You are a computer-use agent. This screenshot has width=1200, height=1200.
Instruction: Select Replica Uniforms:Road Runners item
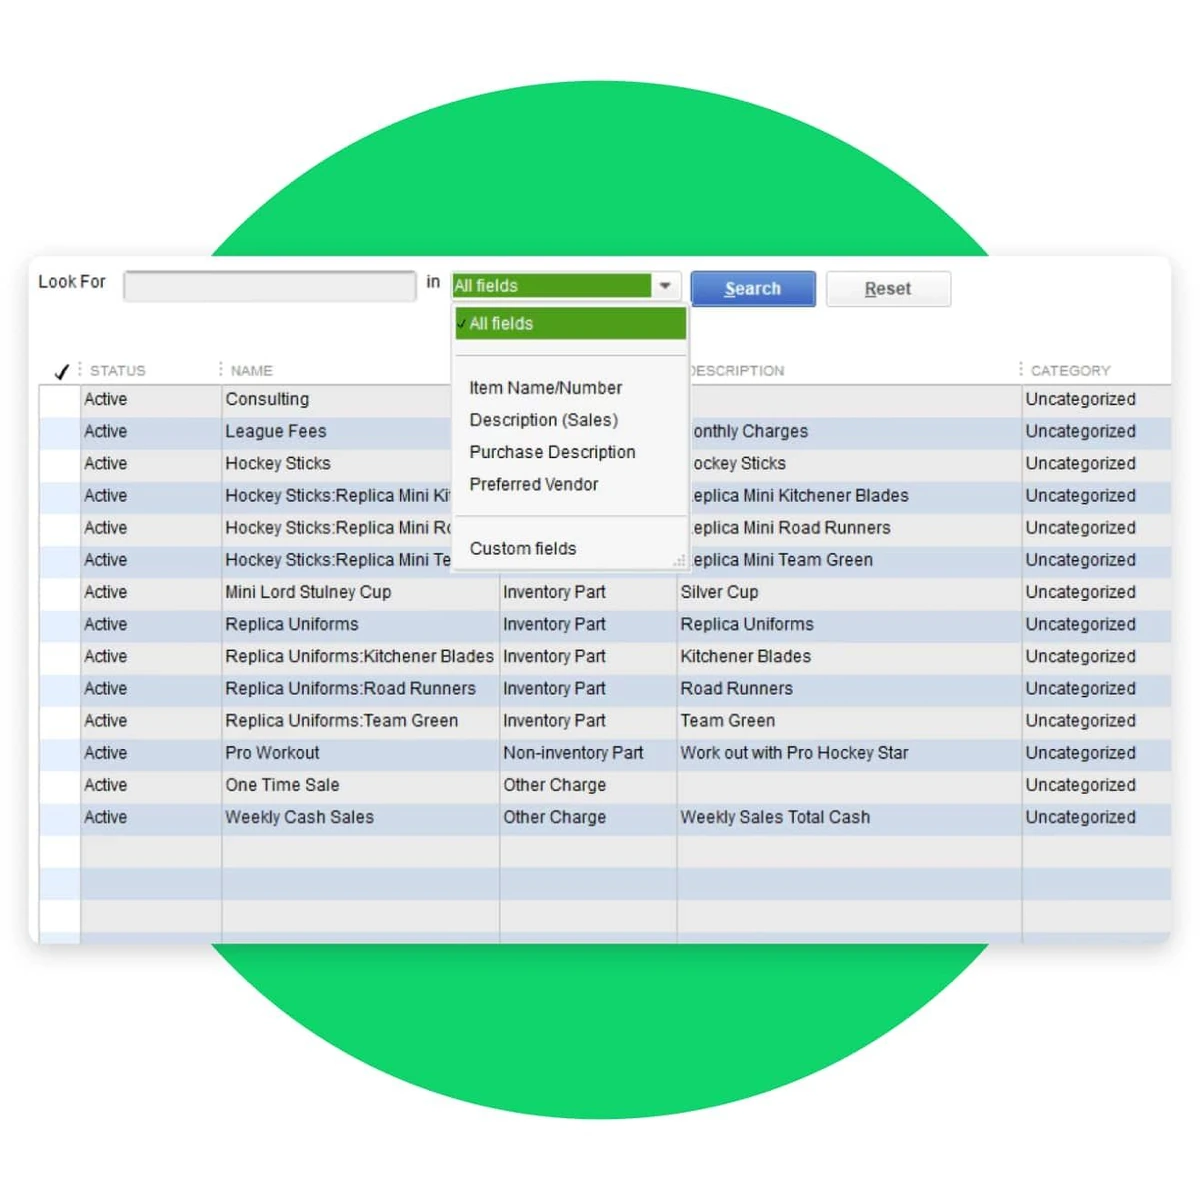[x=350, y=688]
